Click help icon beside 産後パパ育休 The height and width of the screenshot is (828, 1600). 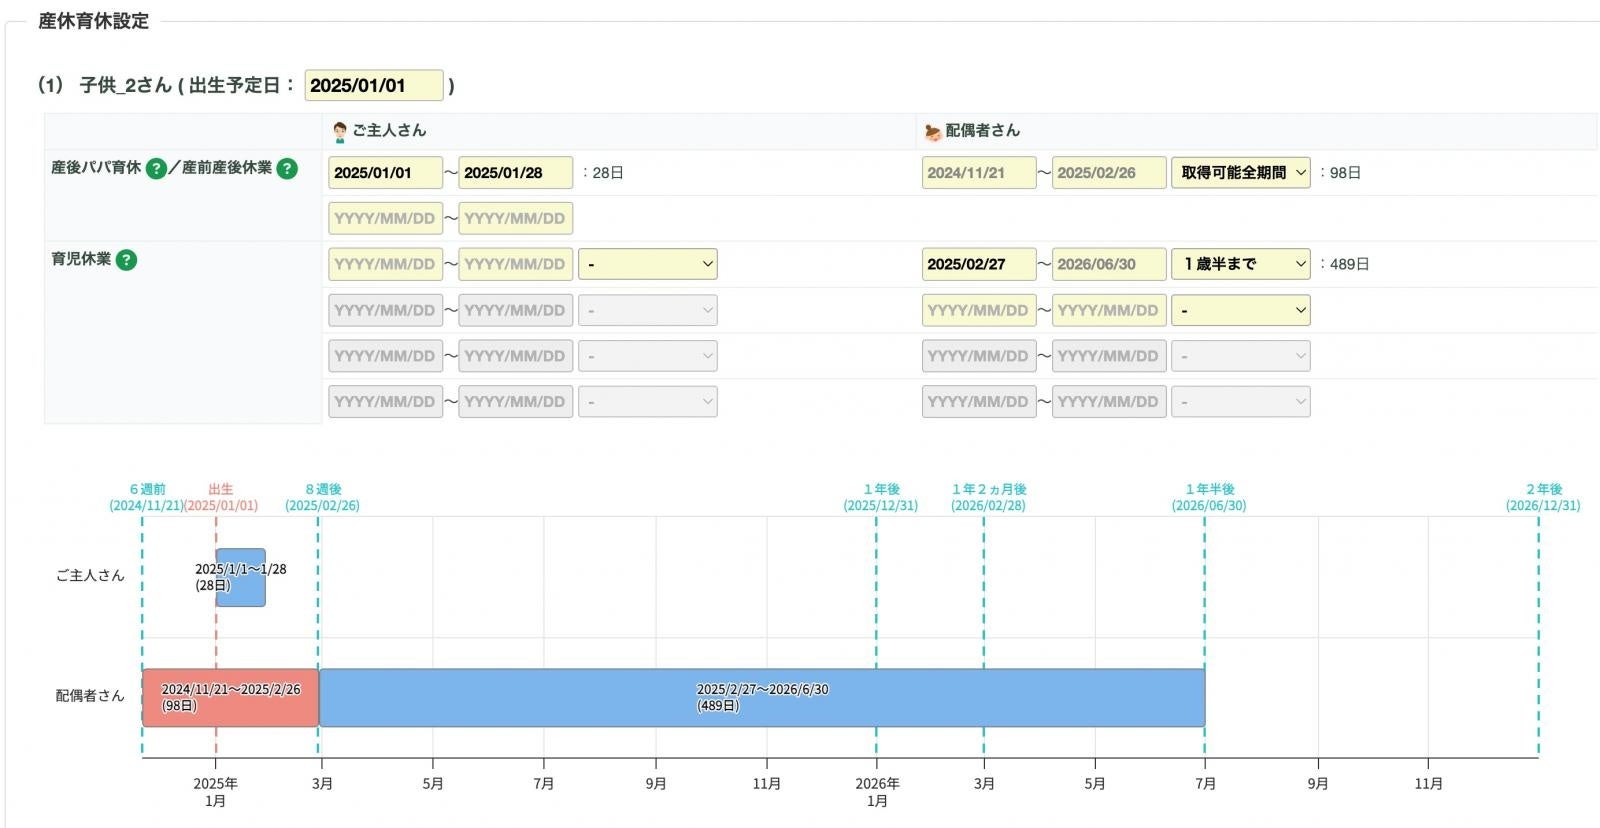pos(156,168)
